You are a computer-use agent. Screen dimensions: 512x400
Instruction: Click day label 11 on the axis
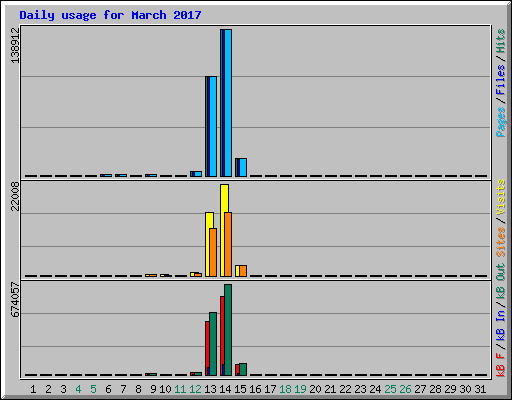180,389
